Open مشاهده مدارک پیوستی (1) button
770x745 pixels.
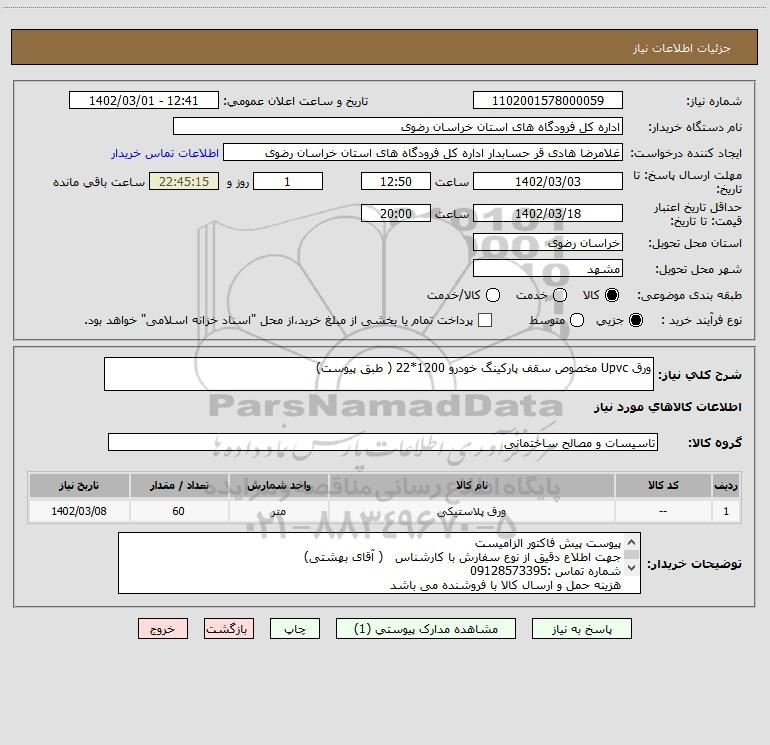pos(426,629)
